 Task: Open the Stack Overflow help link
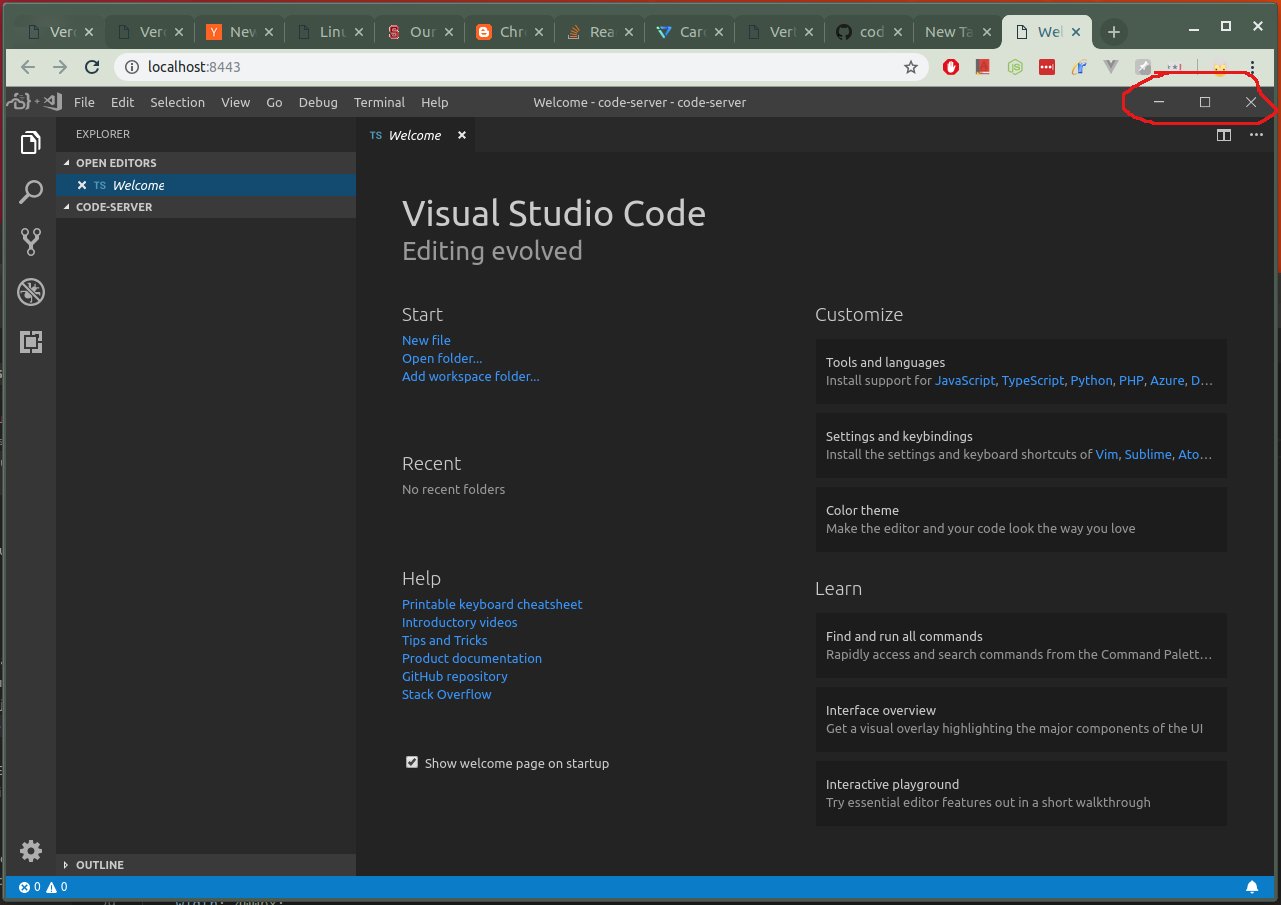point(447,694)
